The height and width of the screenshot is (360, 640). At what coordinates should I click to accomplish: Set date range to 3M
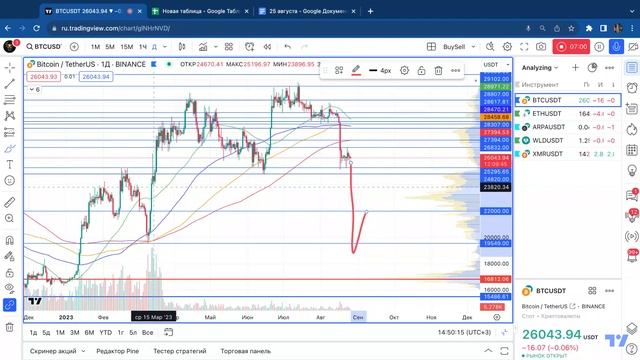pyautogui.click(x=74, y=333)
